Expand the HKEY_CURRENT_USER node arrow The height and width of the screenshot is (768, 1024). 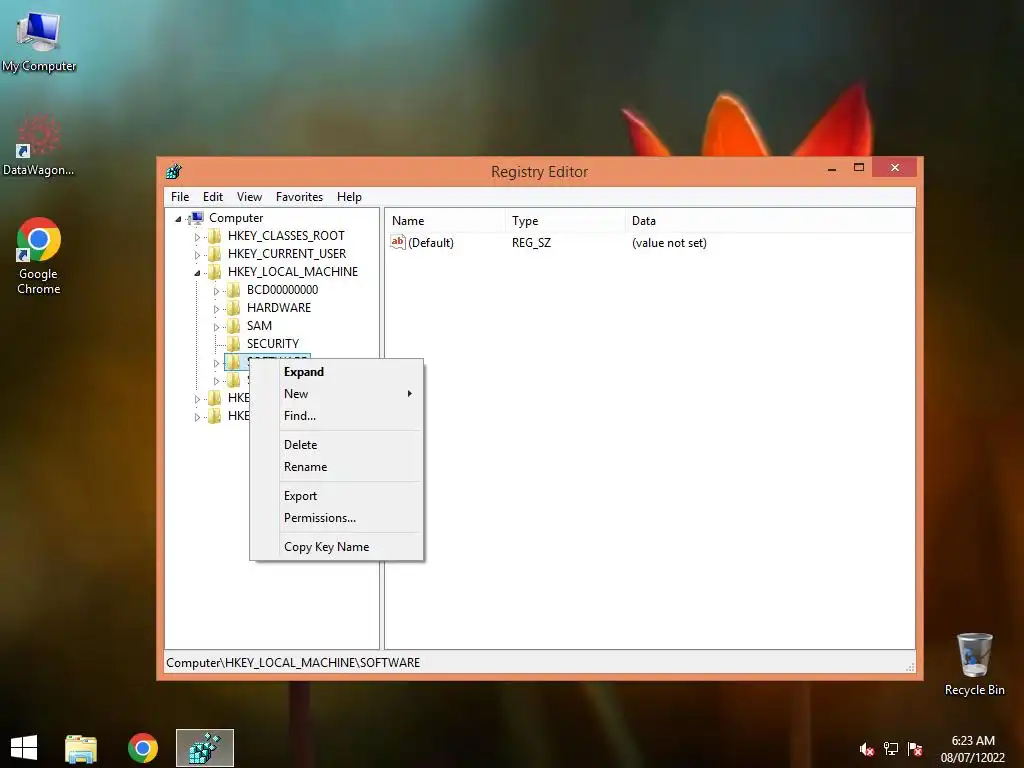tap(197, 255)
